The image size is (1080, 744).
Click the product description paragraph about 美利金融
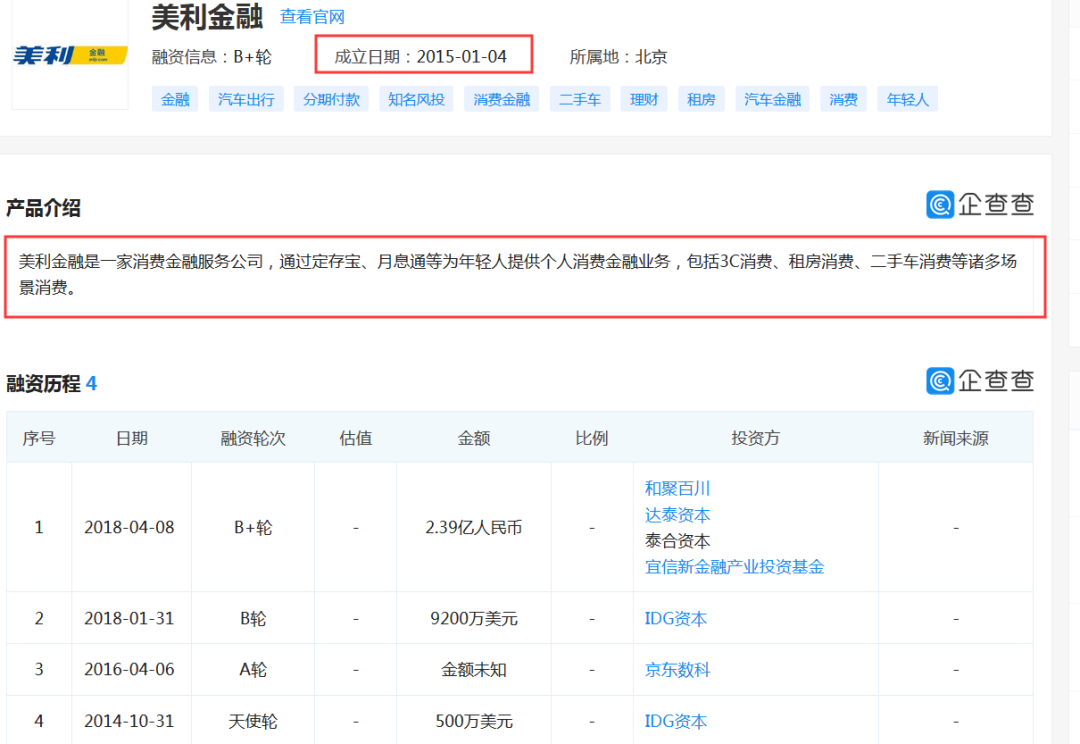pos(518,274)
